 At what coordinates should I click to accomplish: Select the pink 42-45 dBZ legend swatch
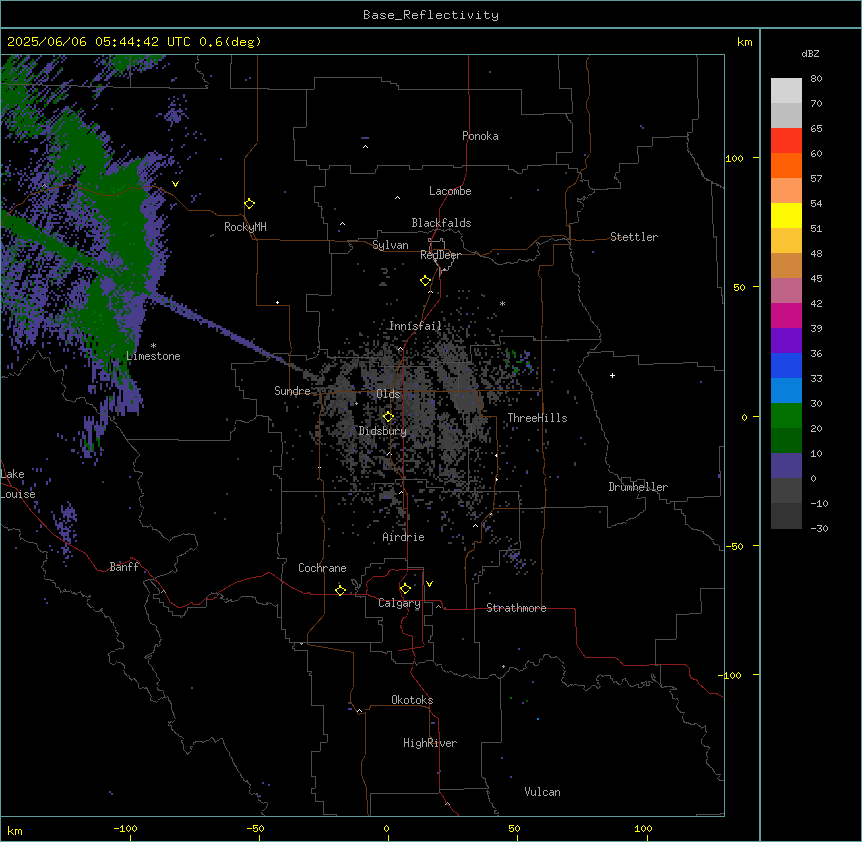tap(786, 291)
